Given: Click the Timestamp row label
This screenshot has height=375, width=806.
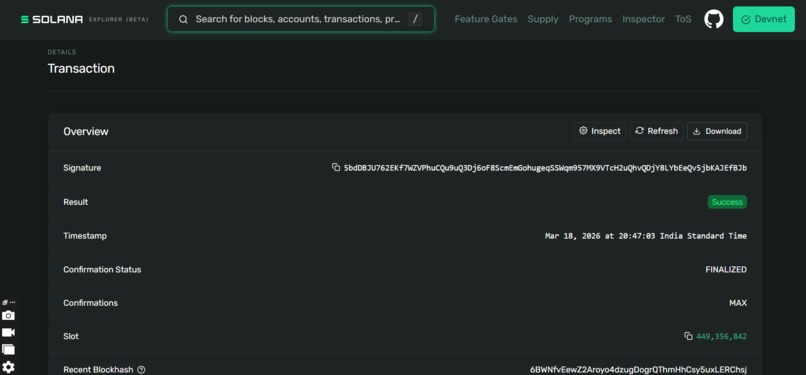Looking at the screenshot, I should [85, 236].
